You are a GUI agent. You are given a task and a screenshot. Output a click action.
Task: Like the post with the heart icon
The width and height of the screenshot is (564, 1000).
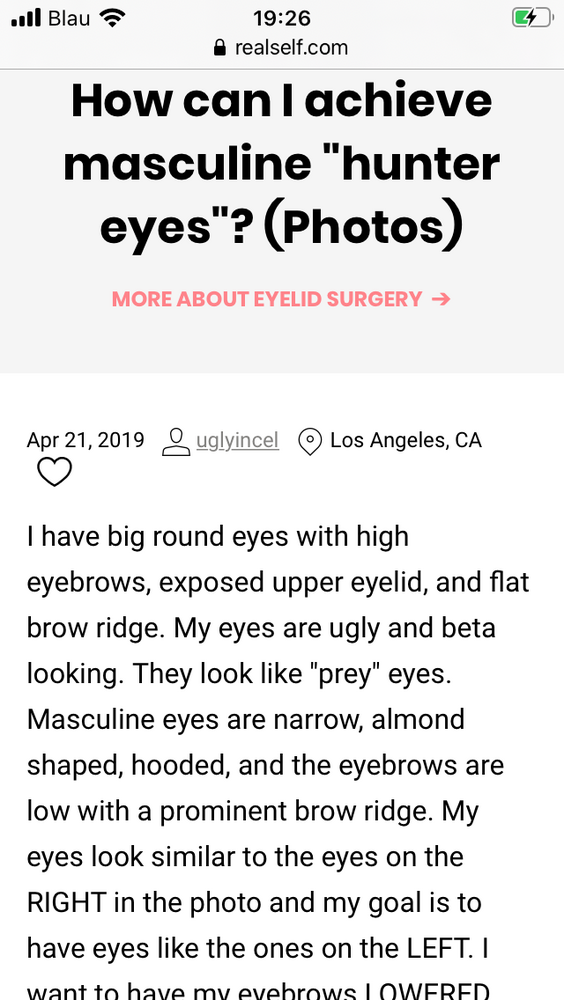click(x=54, y=473)
